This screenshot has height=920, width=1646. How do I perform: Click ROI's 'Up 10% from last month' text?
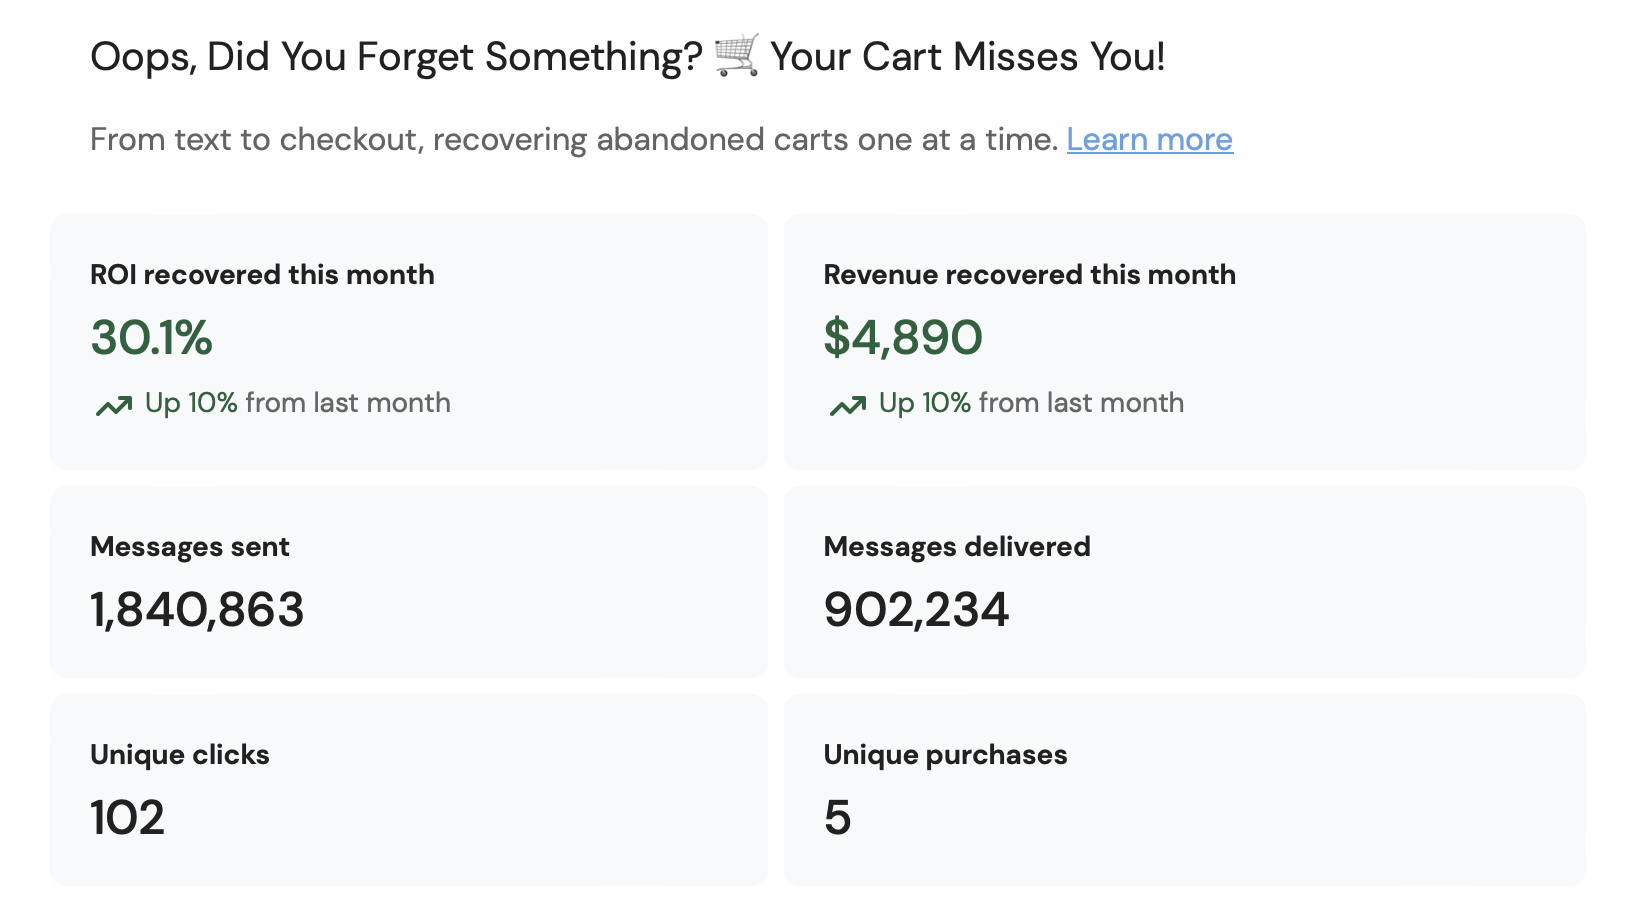[x=297, y=403]
